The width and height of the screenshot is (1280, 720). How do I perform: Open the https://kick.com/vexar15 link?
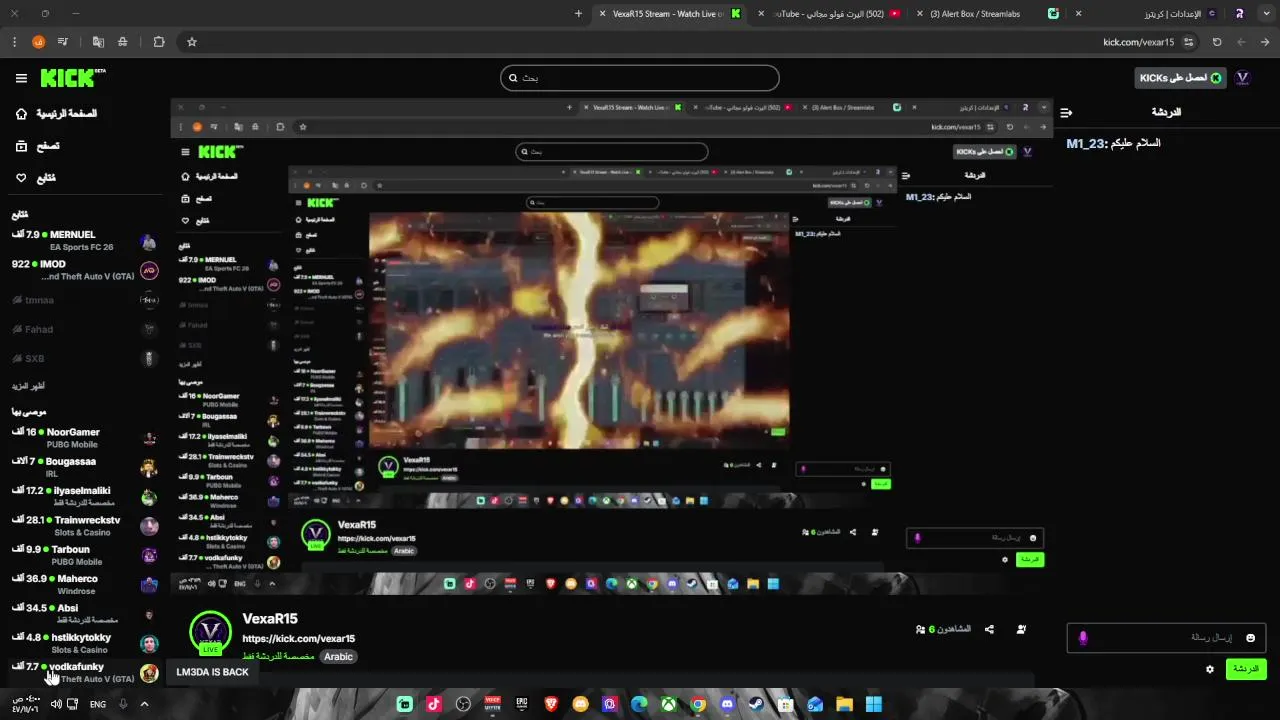pos(298,639)
